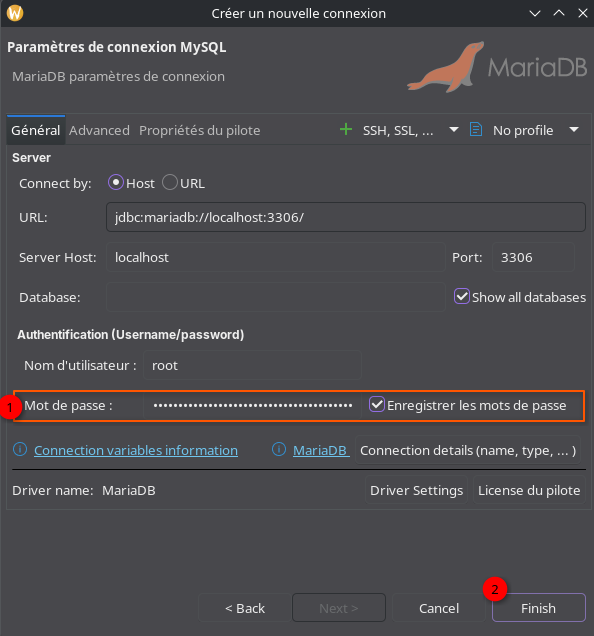Switch to the Advanced tab
The image size is (594, 636).
click(99, 131)
